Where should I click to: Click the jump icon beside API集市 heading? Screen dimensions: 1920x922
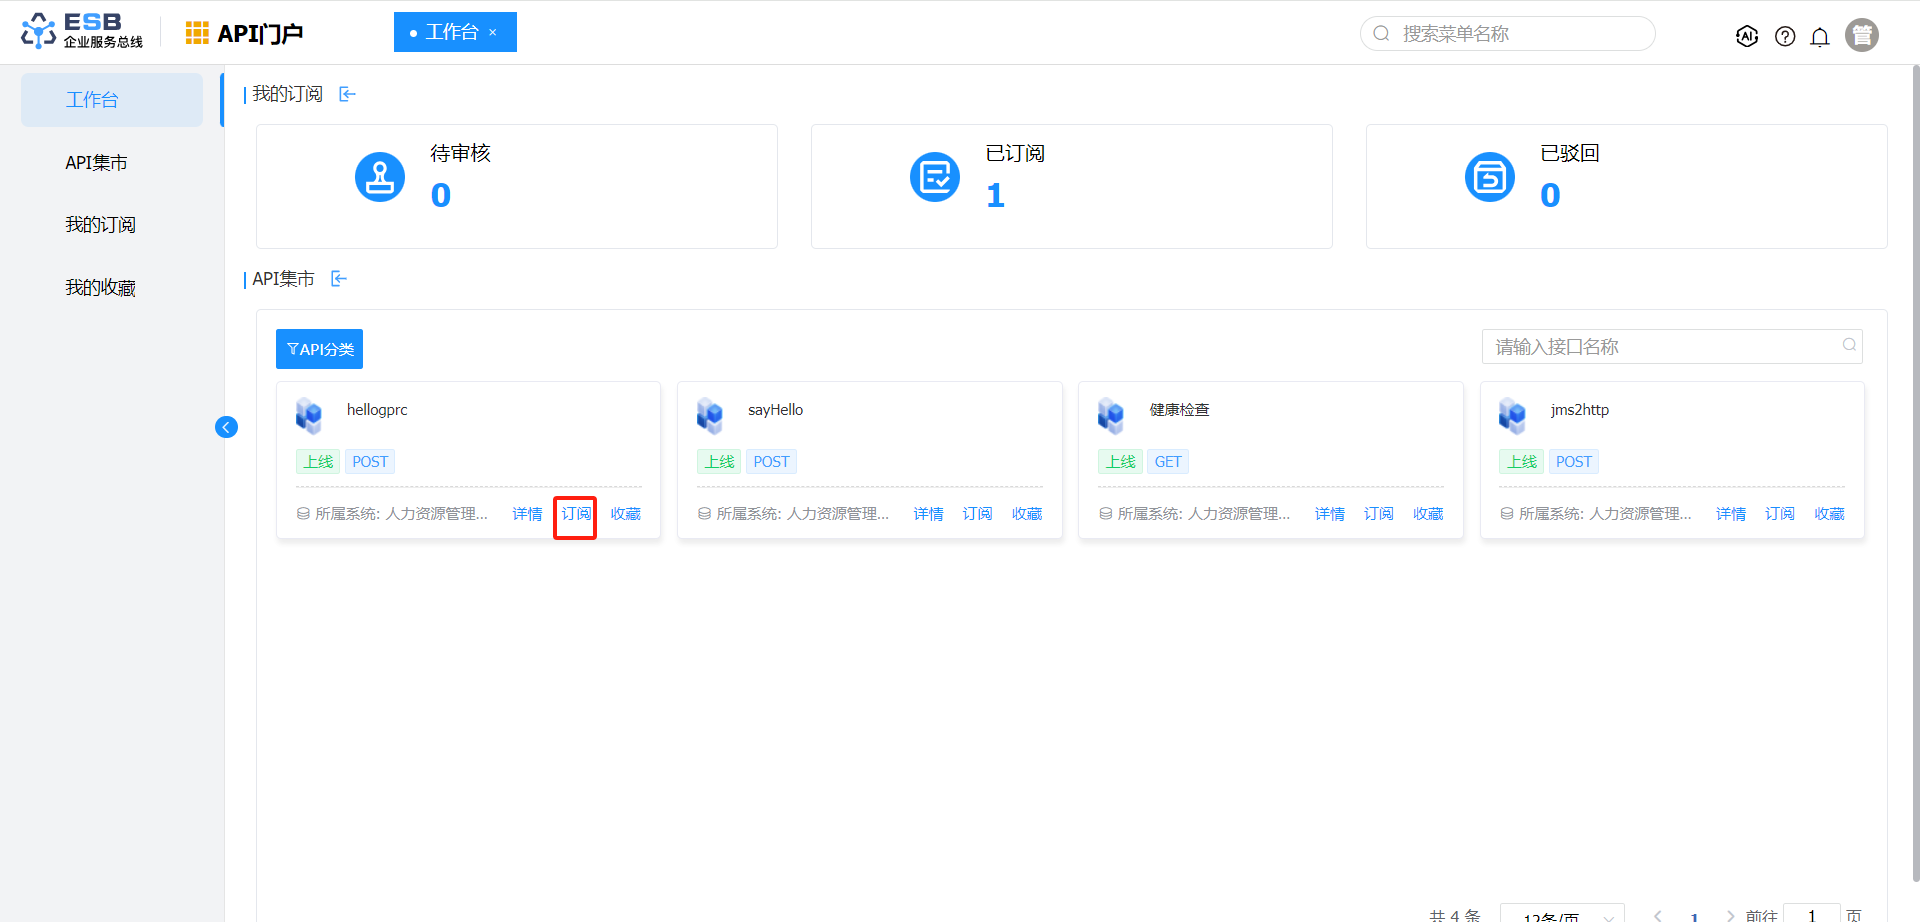point(339,279)
